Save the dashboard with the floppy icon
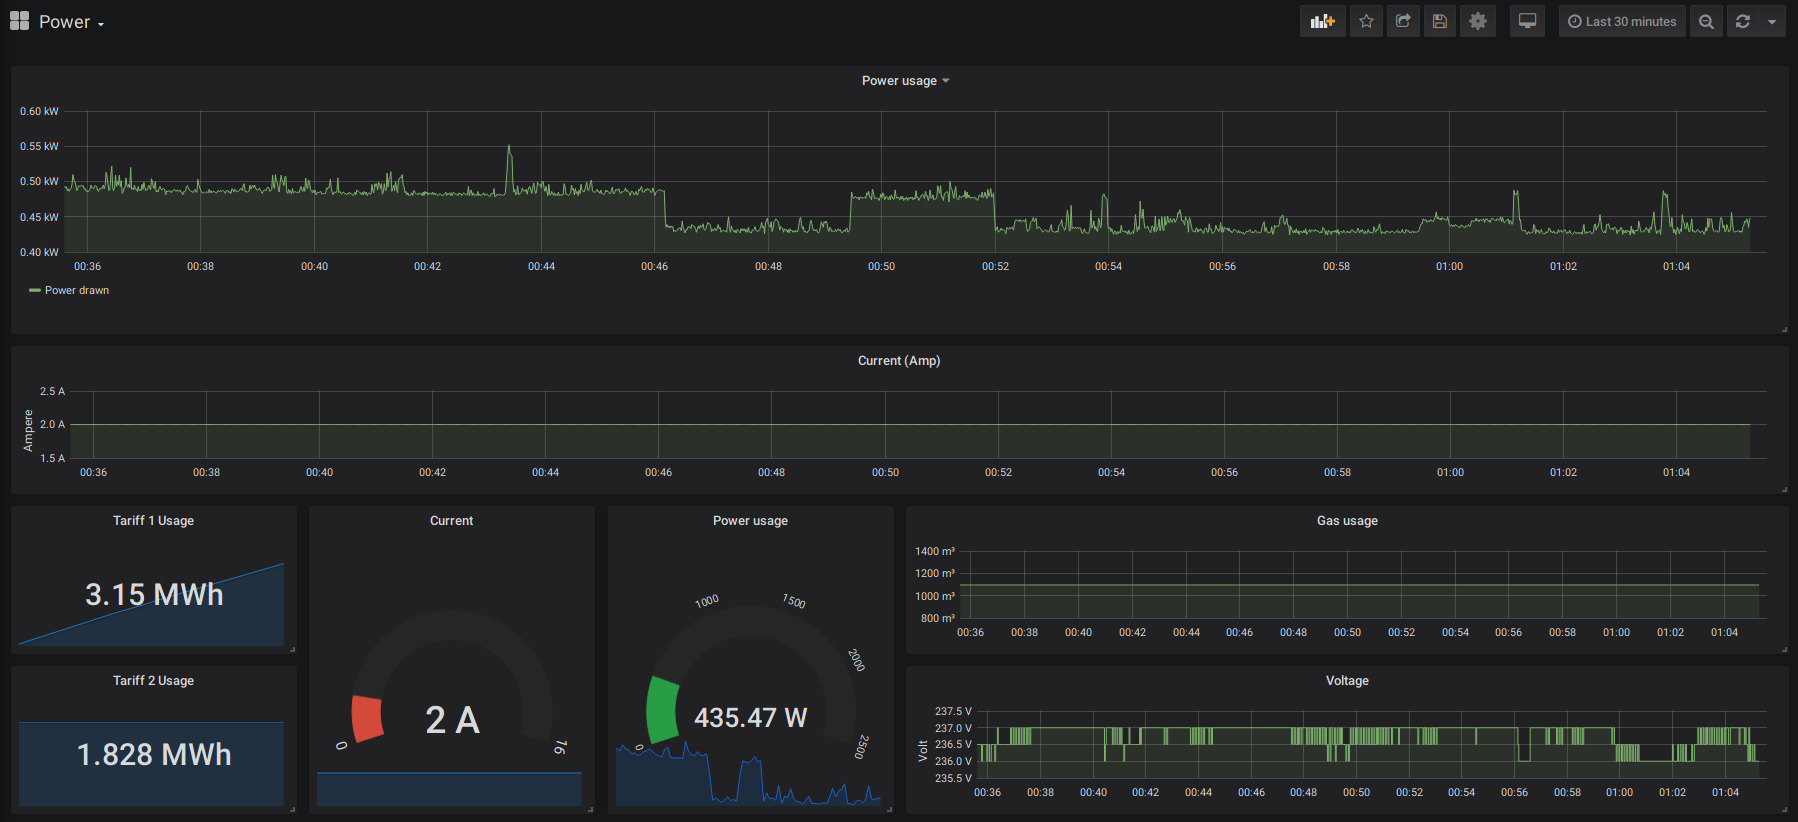Screen dimensions: 1798x822 (1440, 21)
